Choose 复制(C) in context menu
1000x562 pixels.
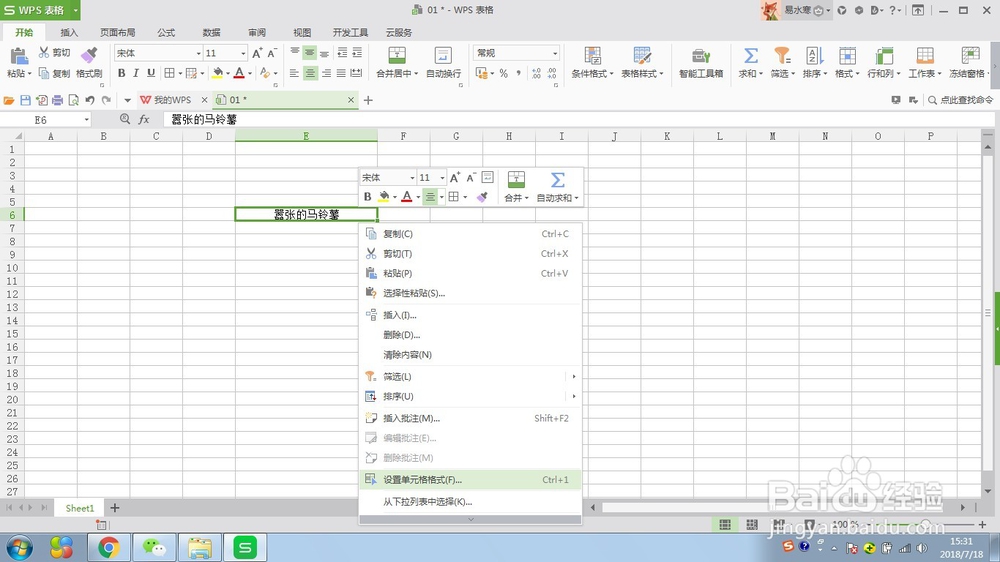[471, 234]
